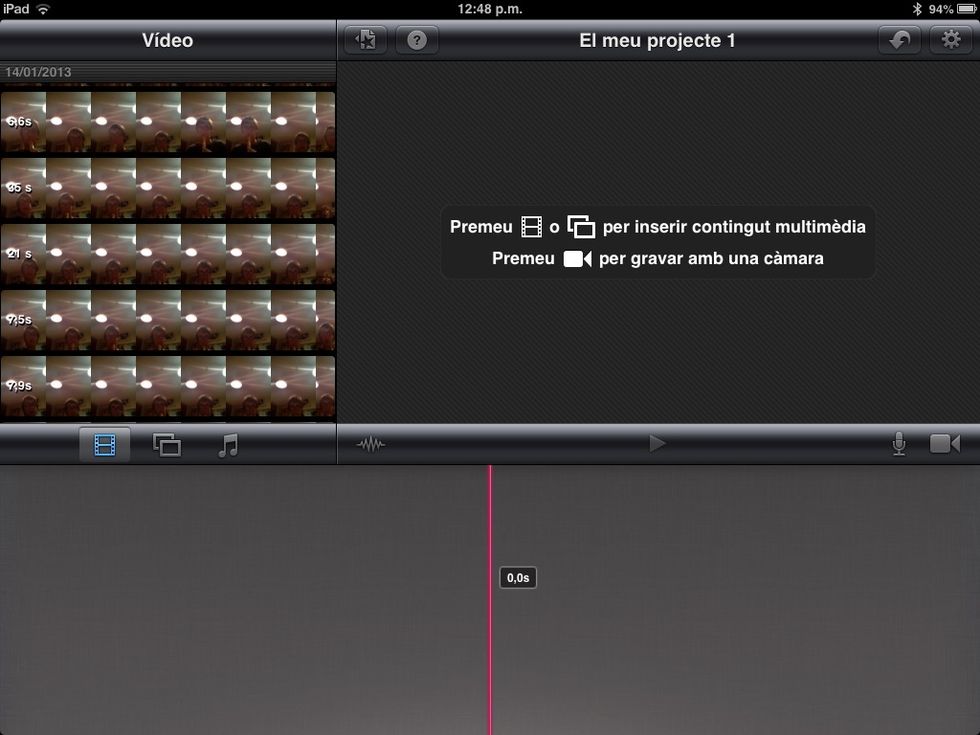Select the 7,5s video clip
The height and width of the screenshot is (735, 980).
[168, 320]
